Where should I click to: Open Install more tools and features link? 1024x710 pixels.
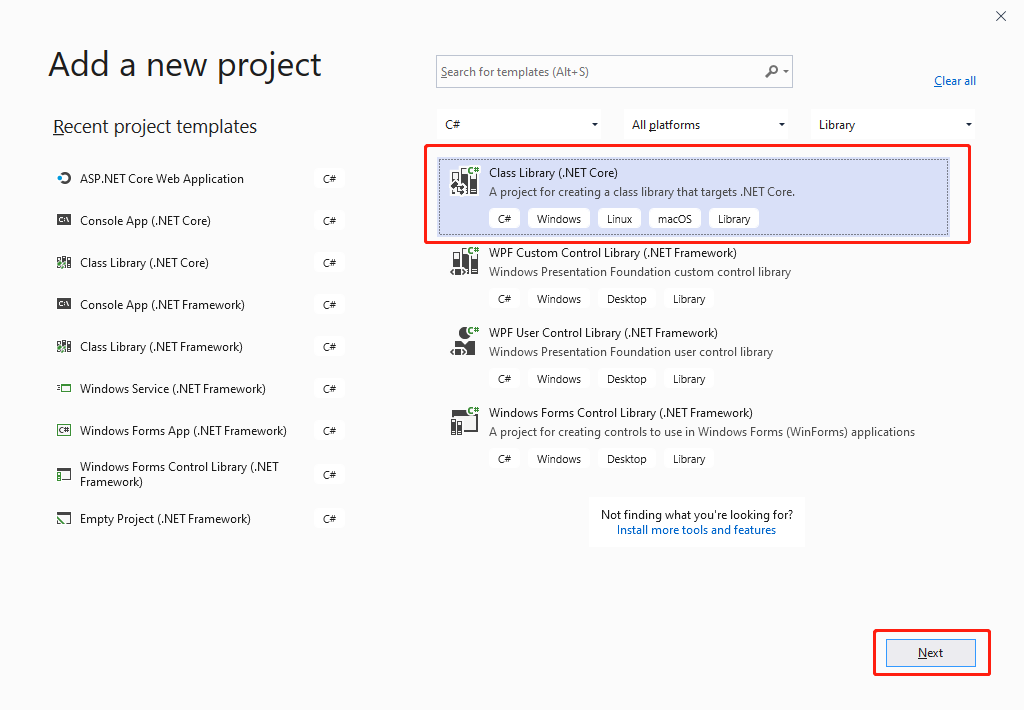pyautogui.click(x=696, y=530)
